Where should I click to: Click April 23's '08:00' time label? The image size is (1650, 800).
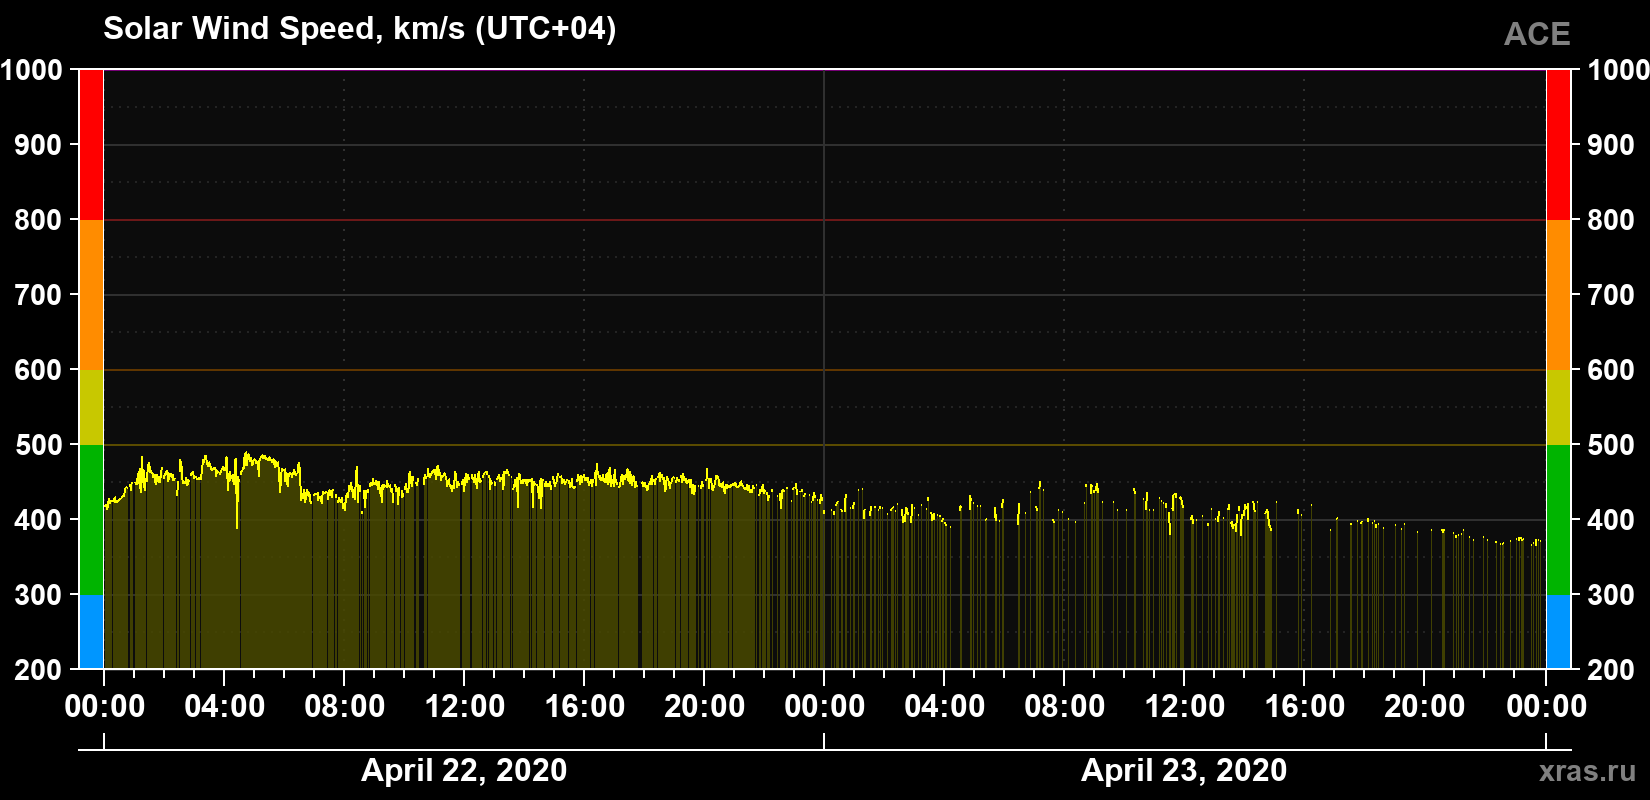pos(1064,707)
